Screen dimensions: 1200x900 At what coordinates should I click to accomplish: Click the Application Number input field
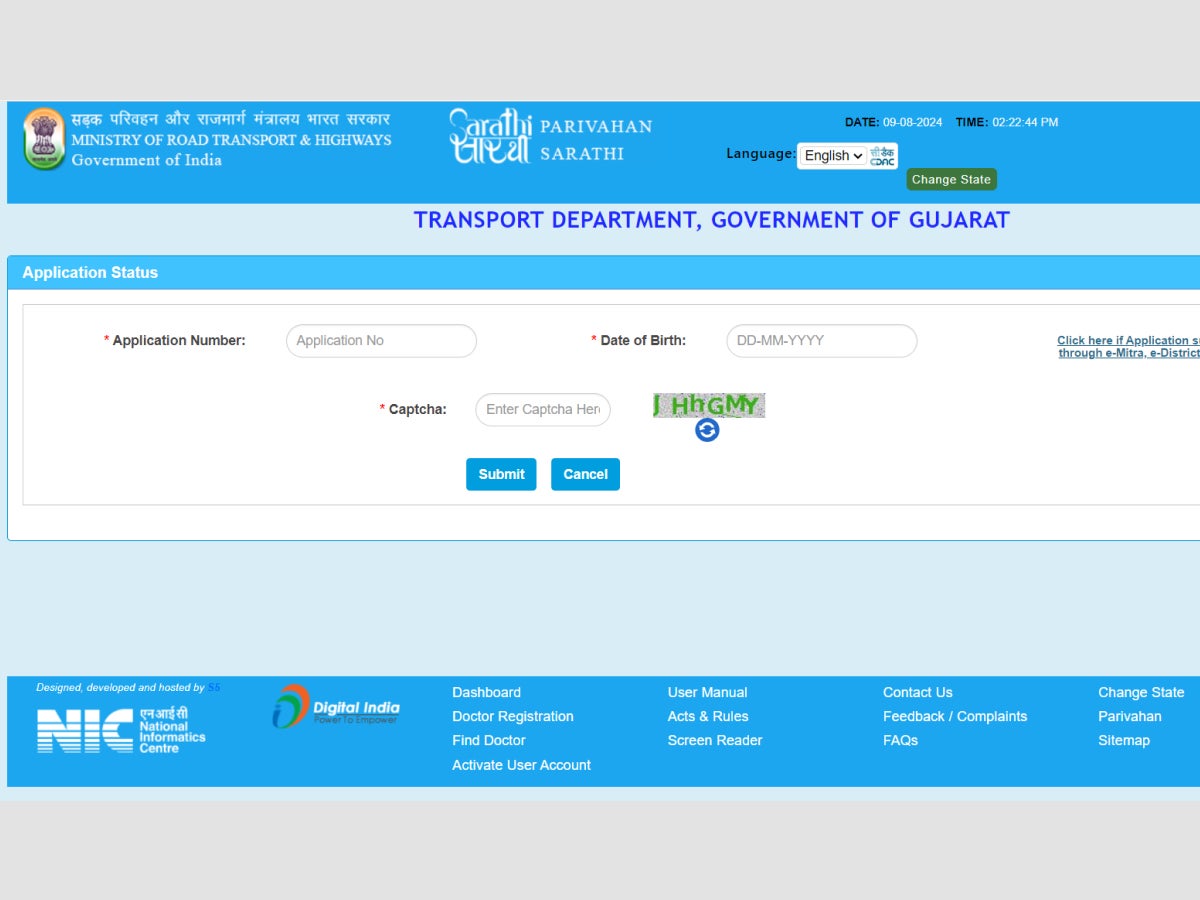(x=381, y=340)
